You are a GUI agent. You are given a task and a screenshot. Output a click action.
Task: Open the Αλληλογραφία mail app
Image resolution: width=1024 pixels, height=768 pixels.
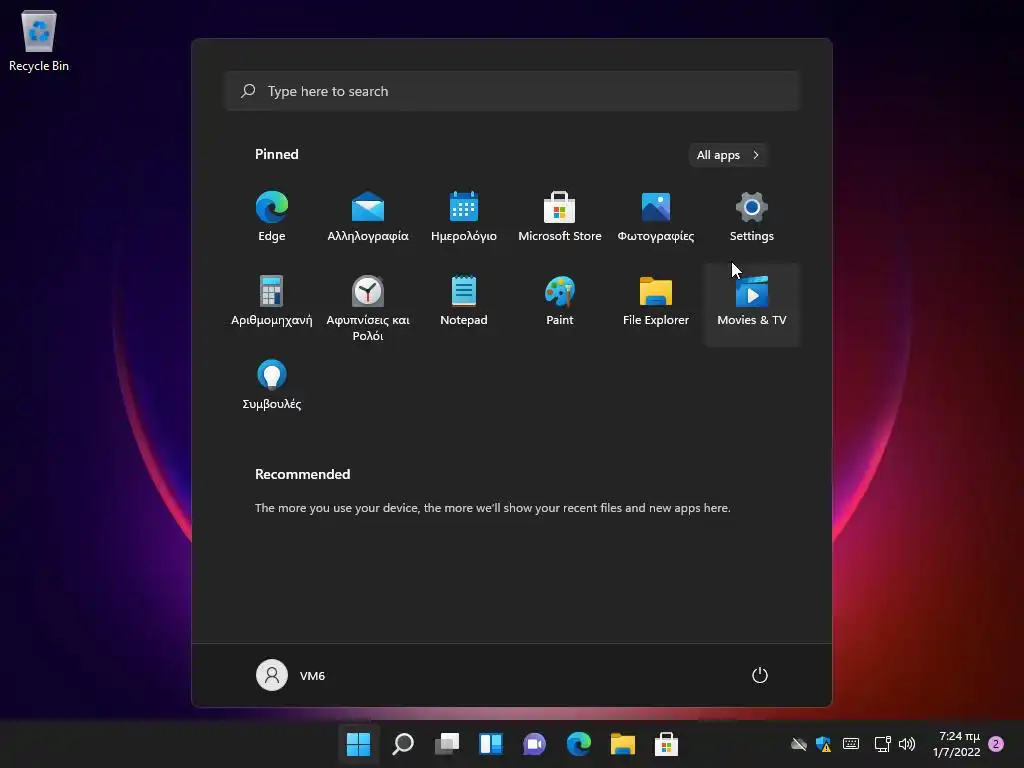click(x=368, y=217)
